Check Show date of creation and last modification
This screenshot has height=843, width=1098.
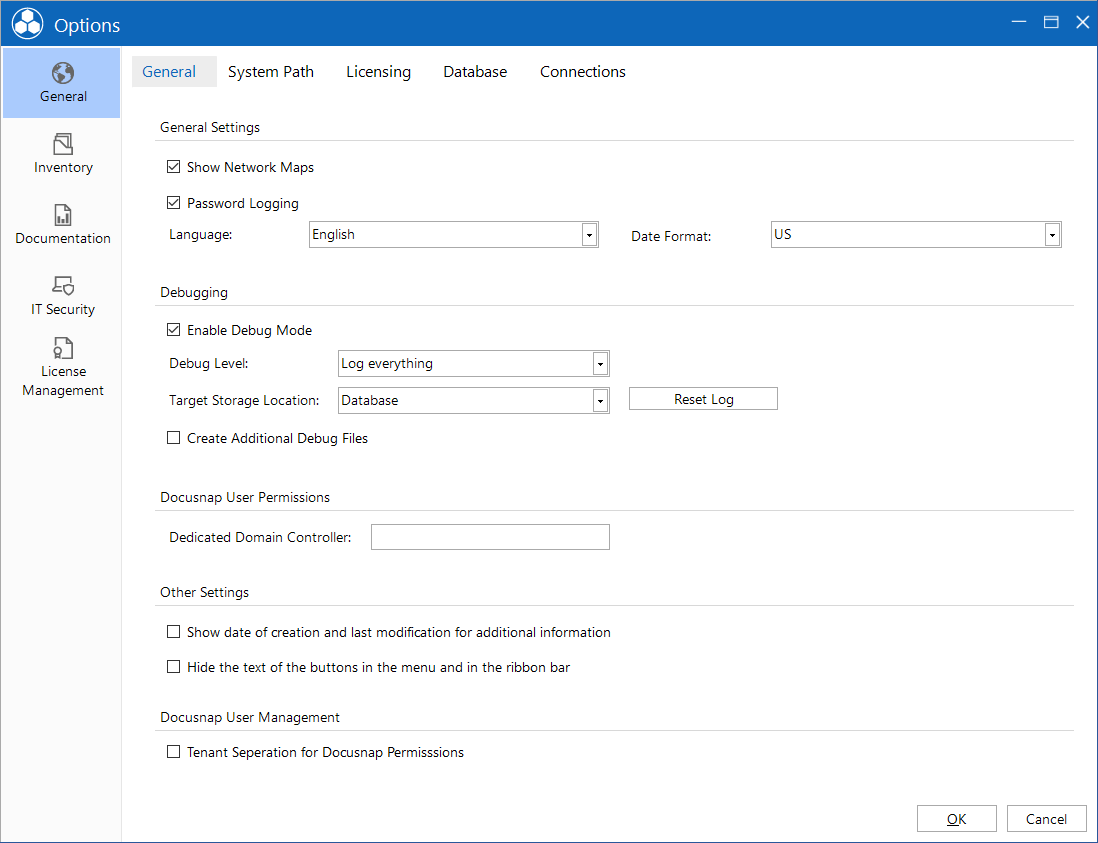[173, 632]
